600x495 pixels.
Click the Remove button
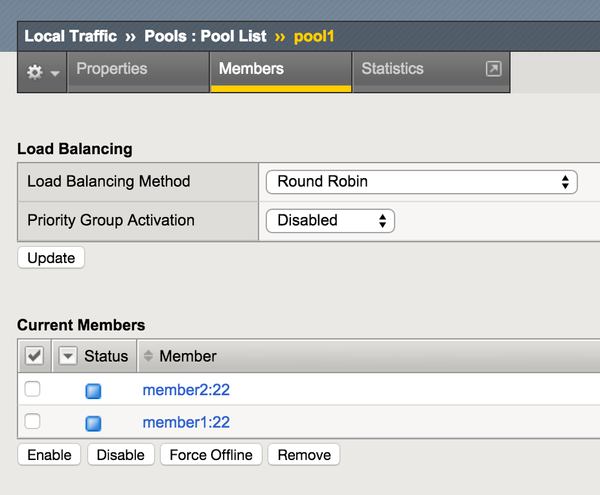pyautogui.click(x=304, y=455)
